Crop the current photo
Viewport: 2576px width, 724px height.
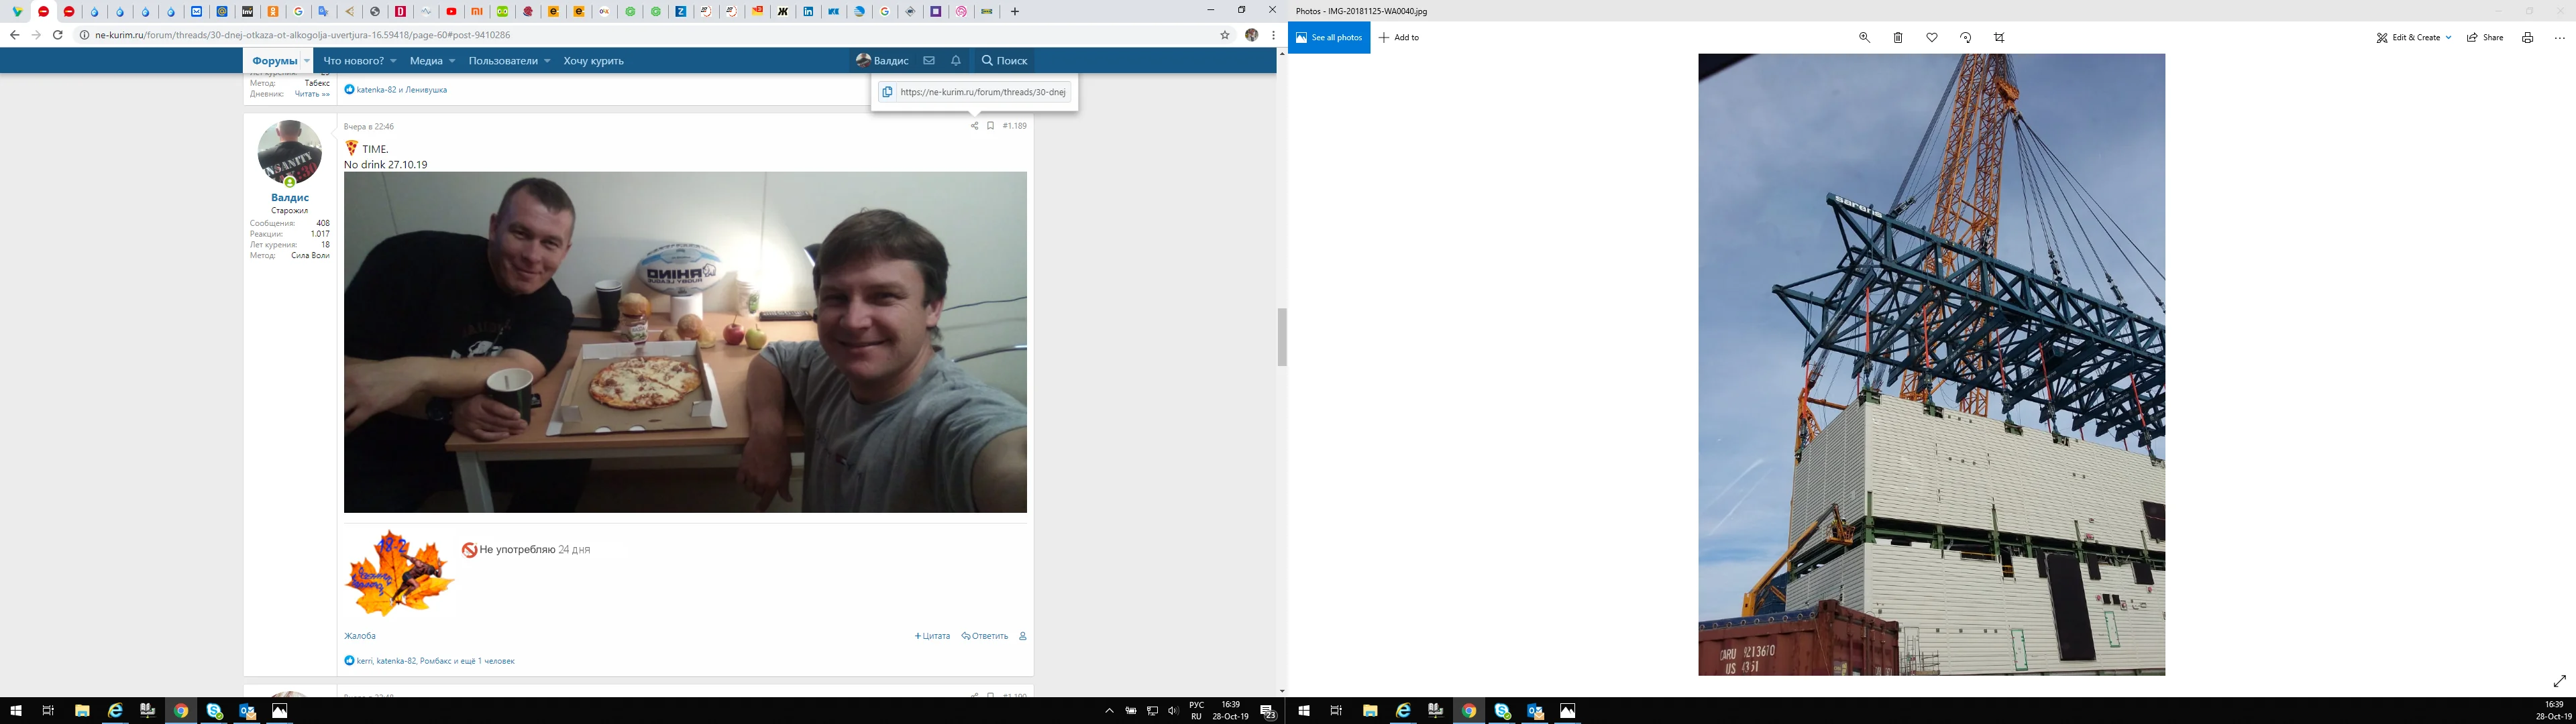coord(1999,36)
